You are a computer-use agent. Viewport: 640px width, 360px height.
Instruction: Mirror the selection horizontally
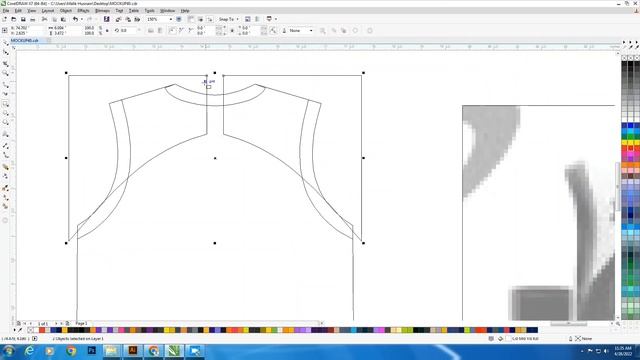pyautogui.click(x=151, y=31)
